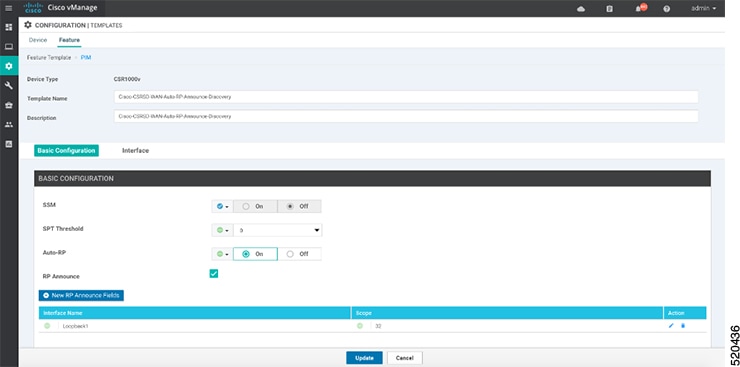Viewport: 740px width, 367px height.
Task: Edit the Loopback1 row with pencil icon
Action: click(671, 325)
